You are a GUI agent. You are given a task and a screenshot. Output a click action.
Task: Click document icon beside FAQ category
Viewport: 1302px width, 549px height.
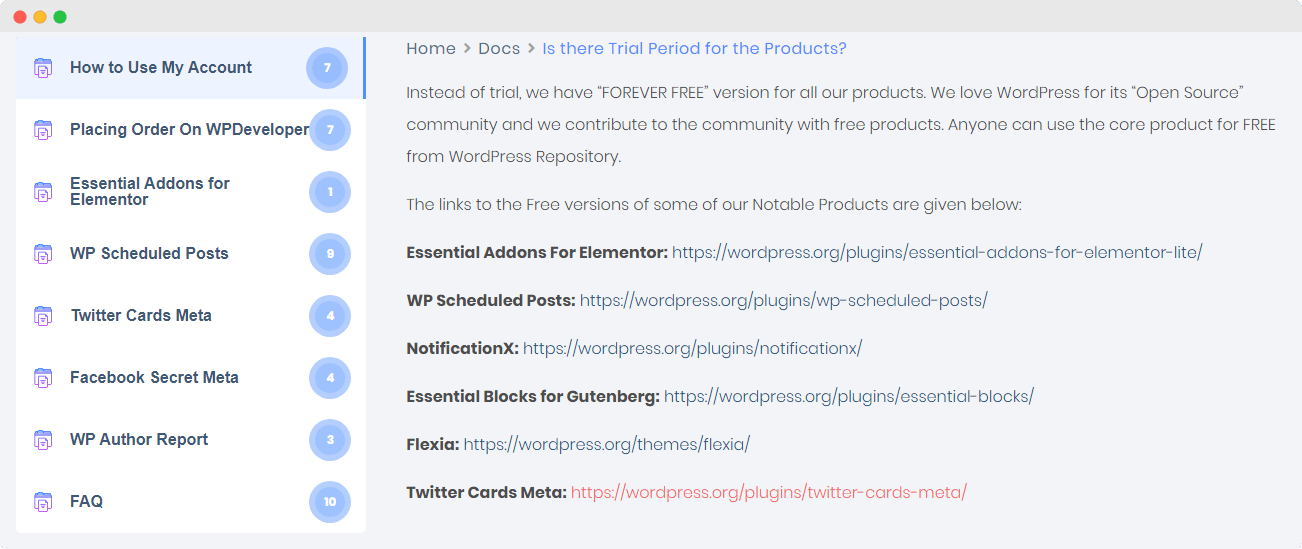click(x=43, y=502)
